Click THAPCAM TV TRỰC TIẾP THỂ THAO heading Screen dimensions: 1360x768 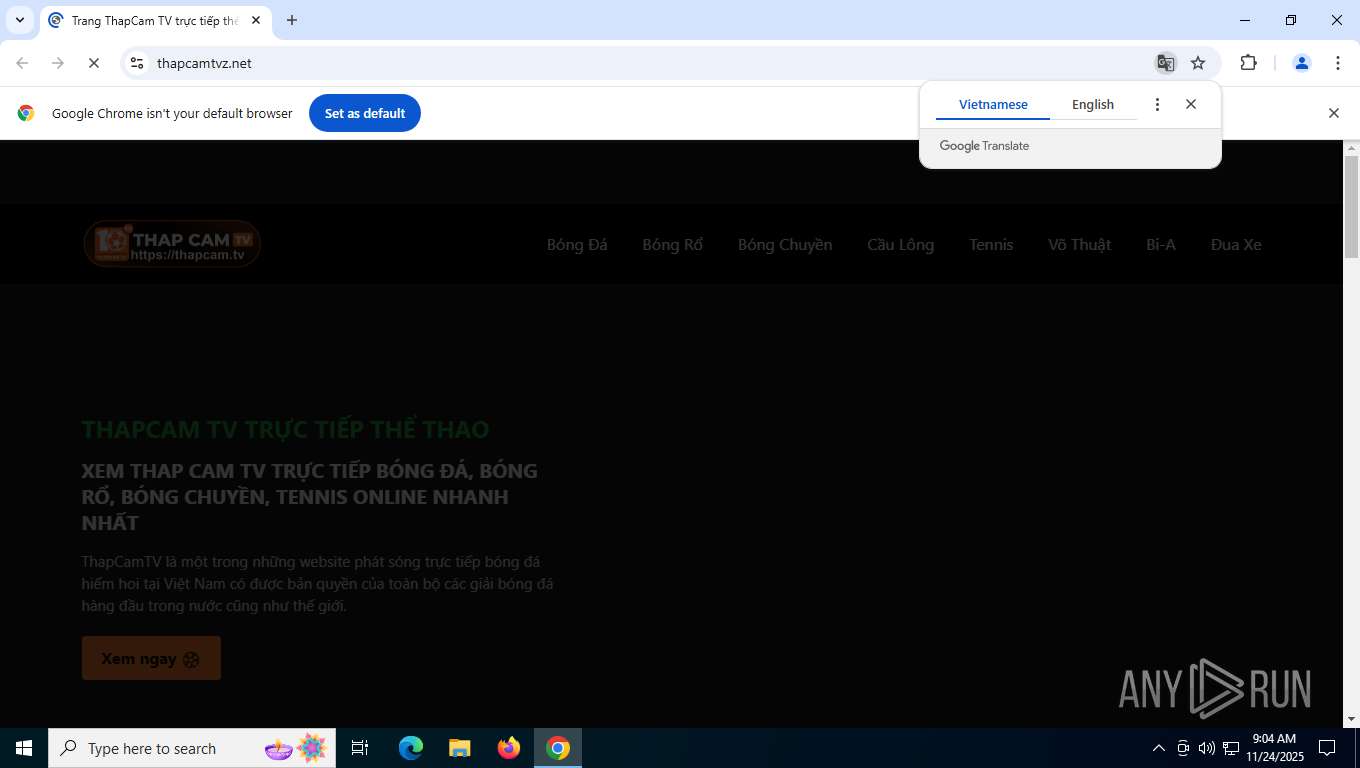coord(285,430)
